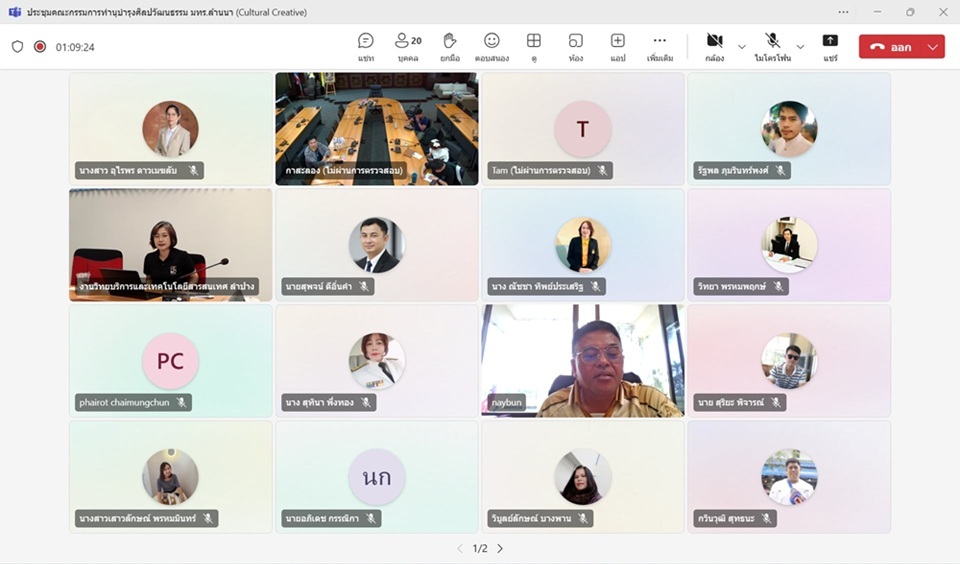Click the red Leave call button

pyautogui.click(x=890, y=47)
